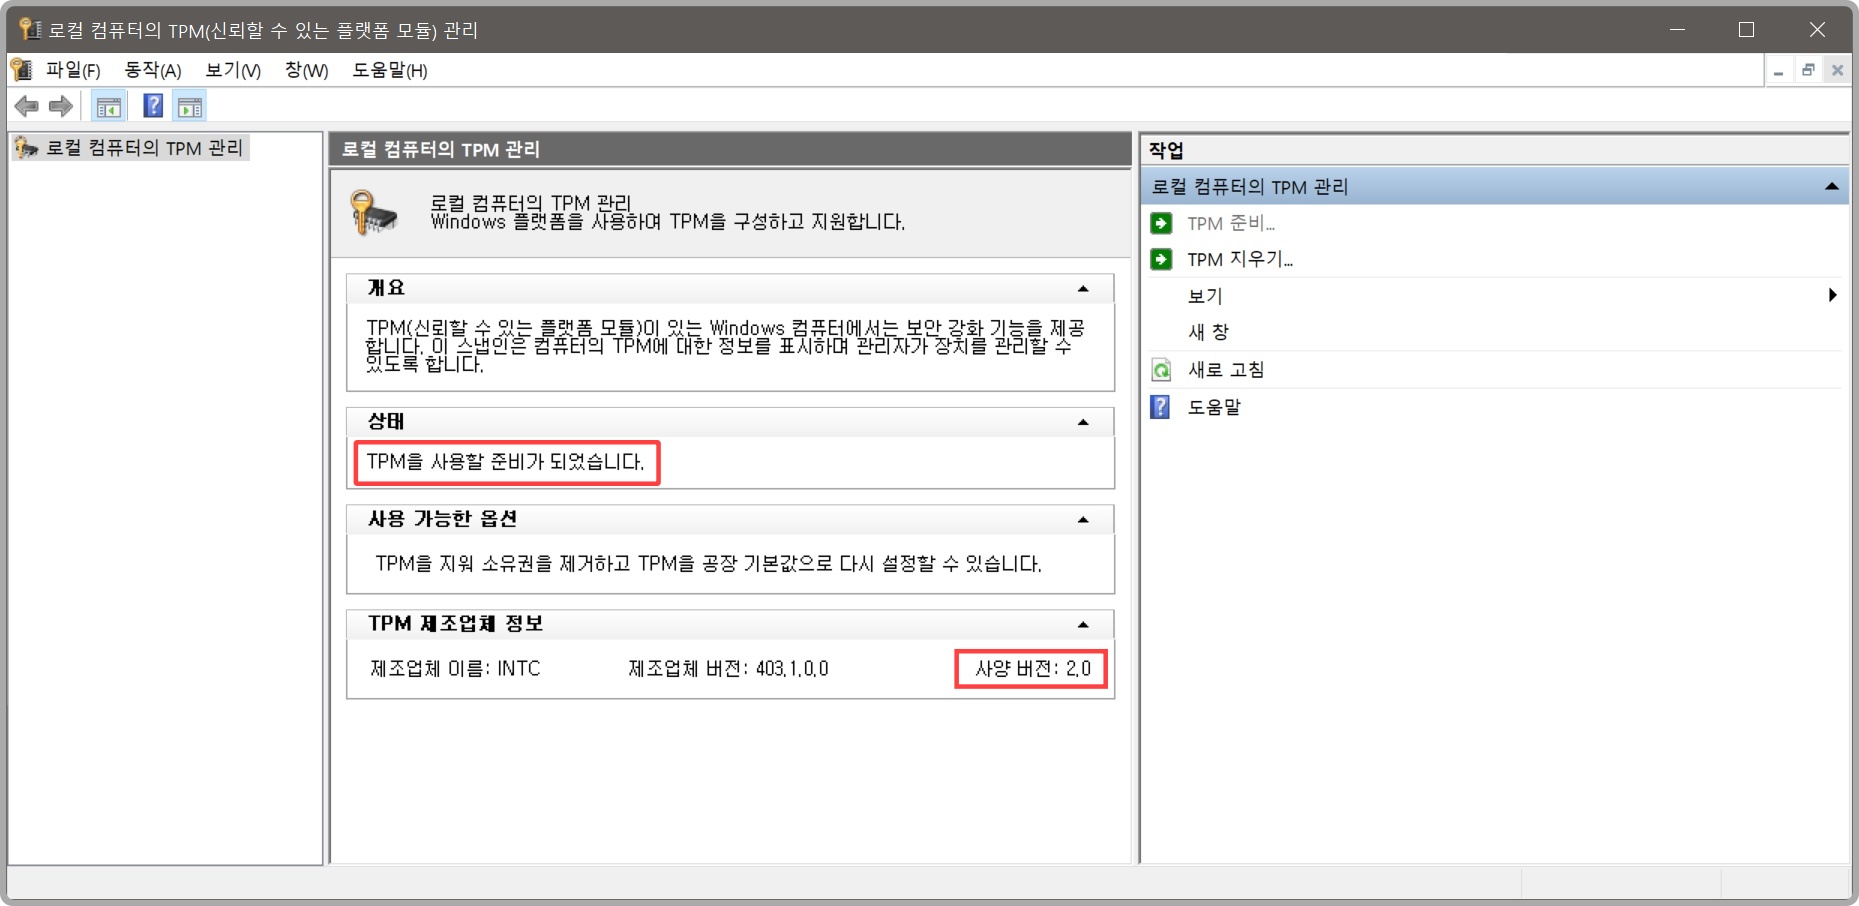Toggle the action pane show/hide icon
The width and height of the screenshot is (1859, 906).
pyautogui.click(x=190, y=105)
